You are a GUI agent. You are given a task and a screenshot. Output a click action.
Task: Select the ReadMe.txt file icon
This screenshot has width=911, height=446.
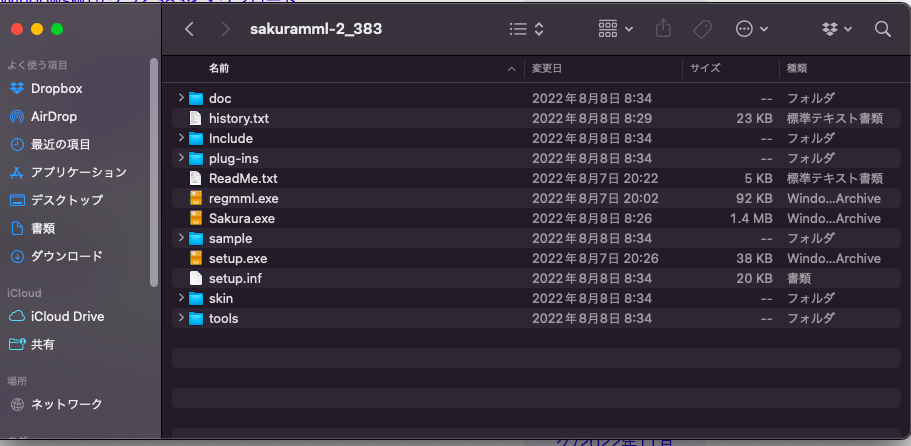(196, 178)
